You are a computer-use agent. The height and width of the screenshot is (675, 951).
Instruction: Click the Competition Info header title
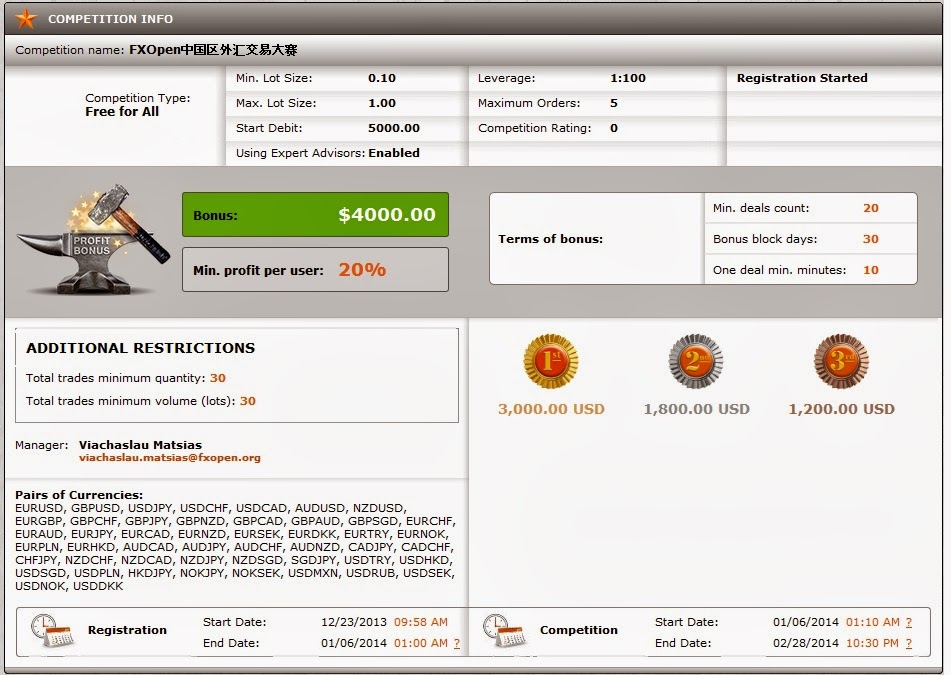110,19
